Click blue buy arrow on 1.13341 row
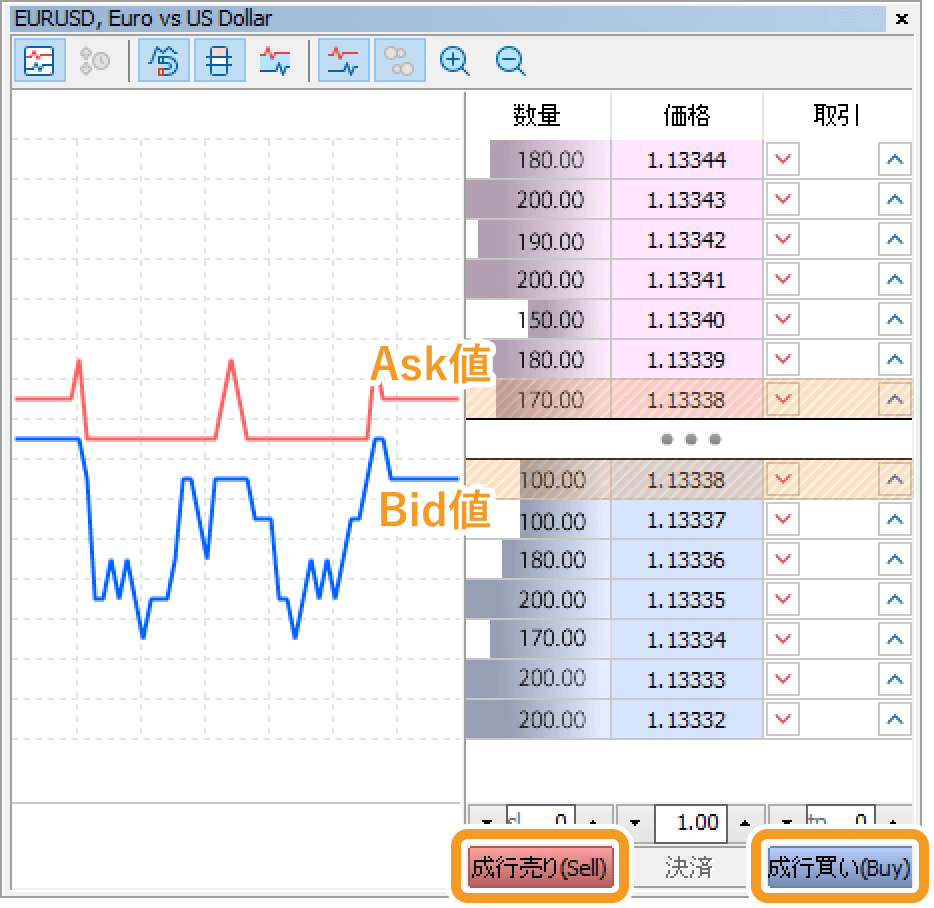 click(x=895, y=279)
